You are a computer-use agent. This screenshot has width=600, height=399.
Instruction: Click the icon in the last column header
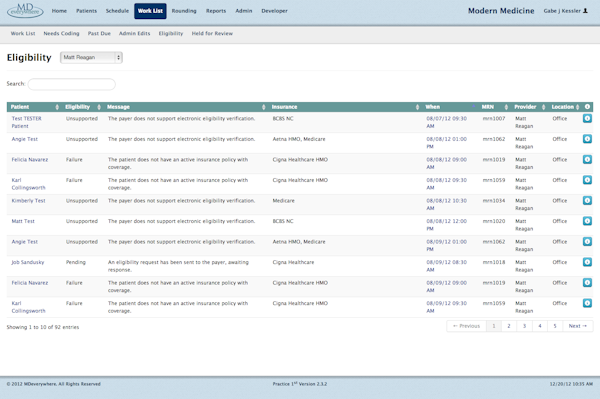point(587,107)
